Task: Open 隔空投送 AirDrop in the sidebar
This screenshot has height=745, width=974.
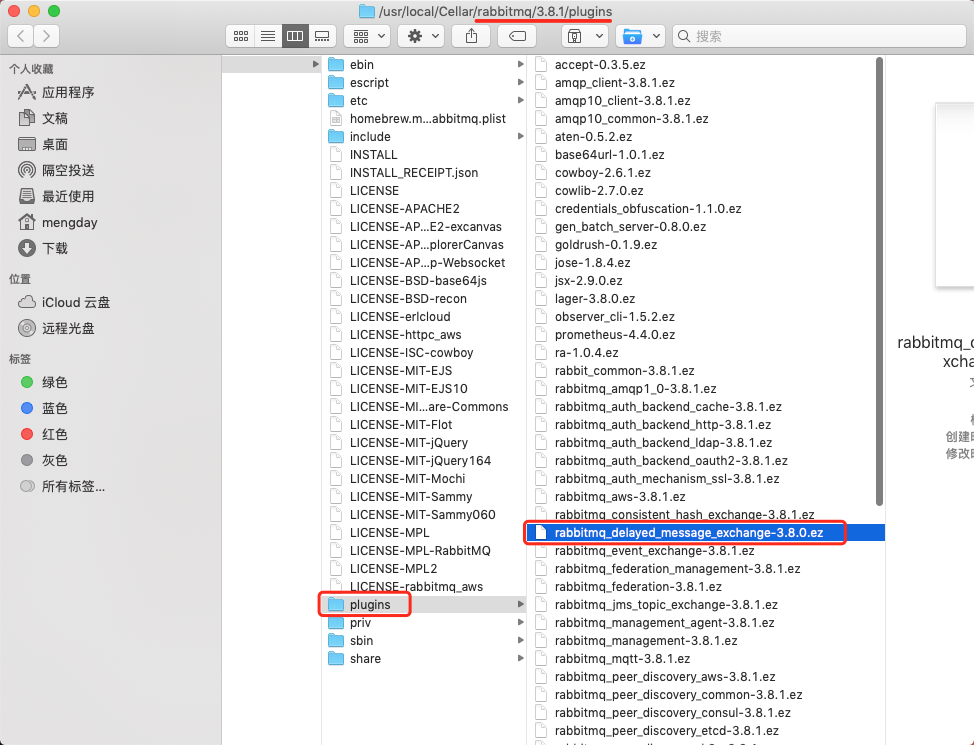Action: click(56, 170)
